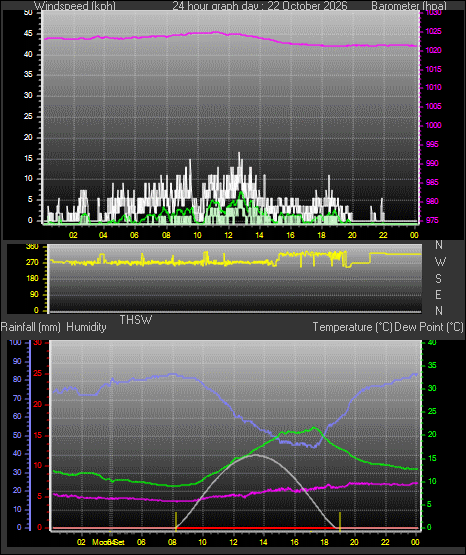Click the "24 hour graph day : 22 October 2026" title
The width and height of the screenshot is (466, 555).
(260, 6)
